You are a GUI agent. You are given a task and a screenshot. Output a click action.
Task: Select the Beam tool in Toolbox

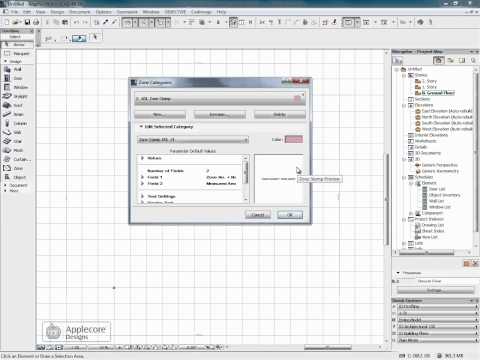pos(17,114)
